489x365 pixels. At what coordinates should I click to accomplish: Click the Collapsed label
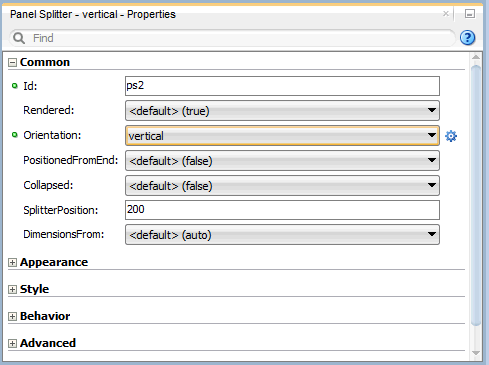(48, 185)
